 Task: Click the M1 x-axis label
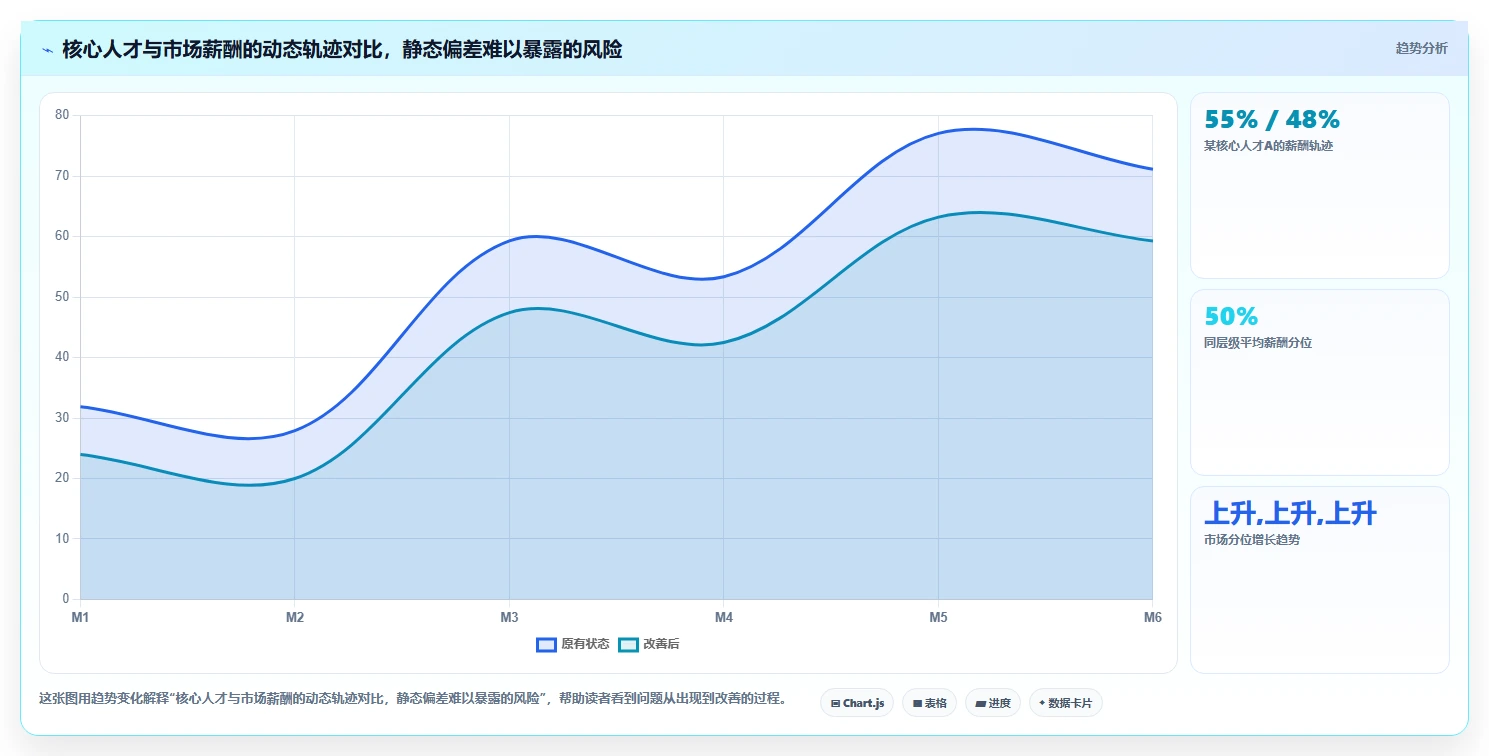point(80,618)
